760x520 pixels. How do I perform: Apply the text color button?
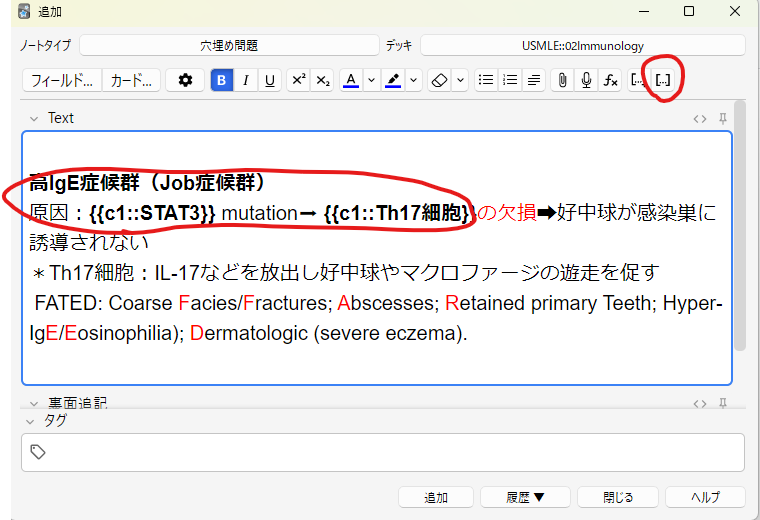point(351,80)
